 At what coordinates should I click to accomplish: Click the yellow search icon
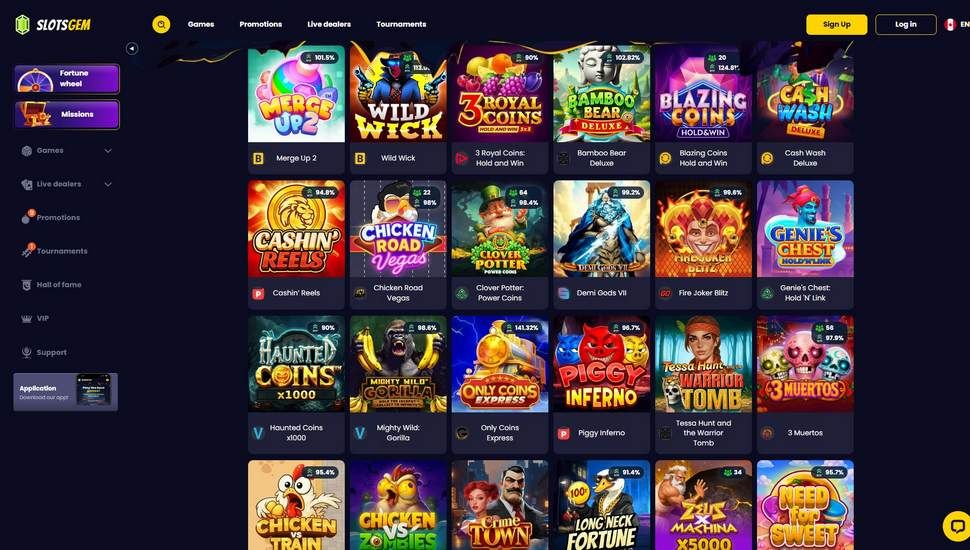(161, 24)
